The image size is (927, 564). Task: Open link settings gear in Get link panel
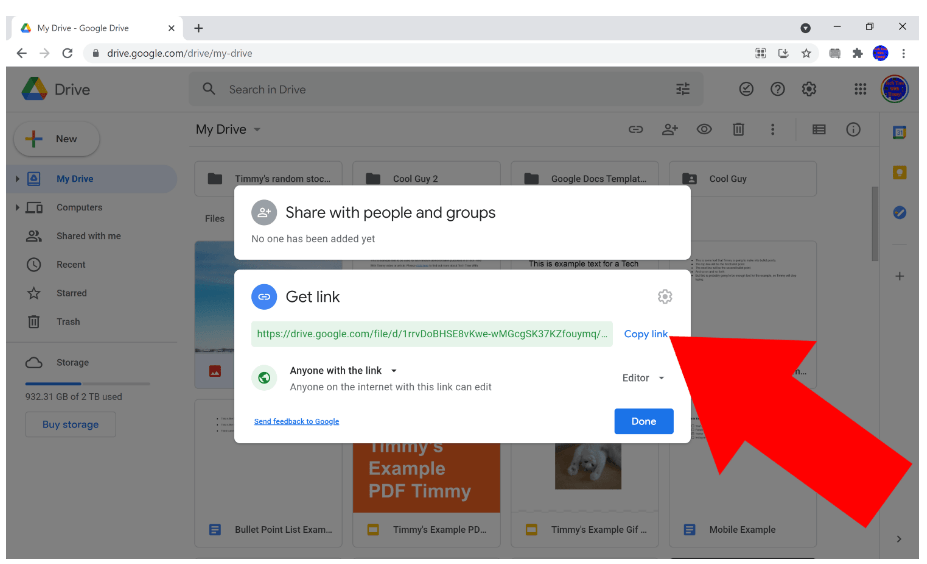665,297
